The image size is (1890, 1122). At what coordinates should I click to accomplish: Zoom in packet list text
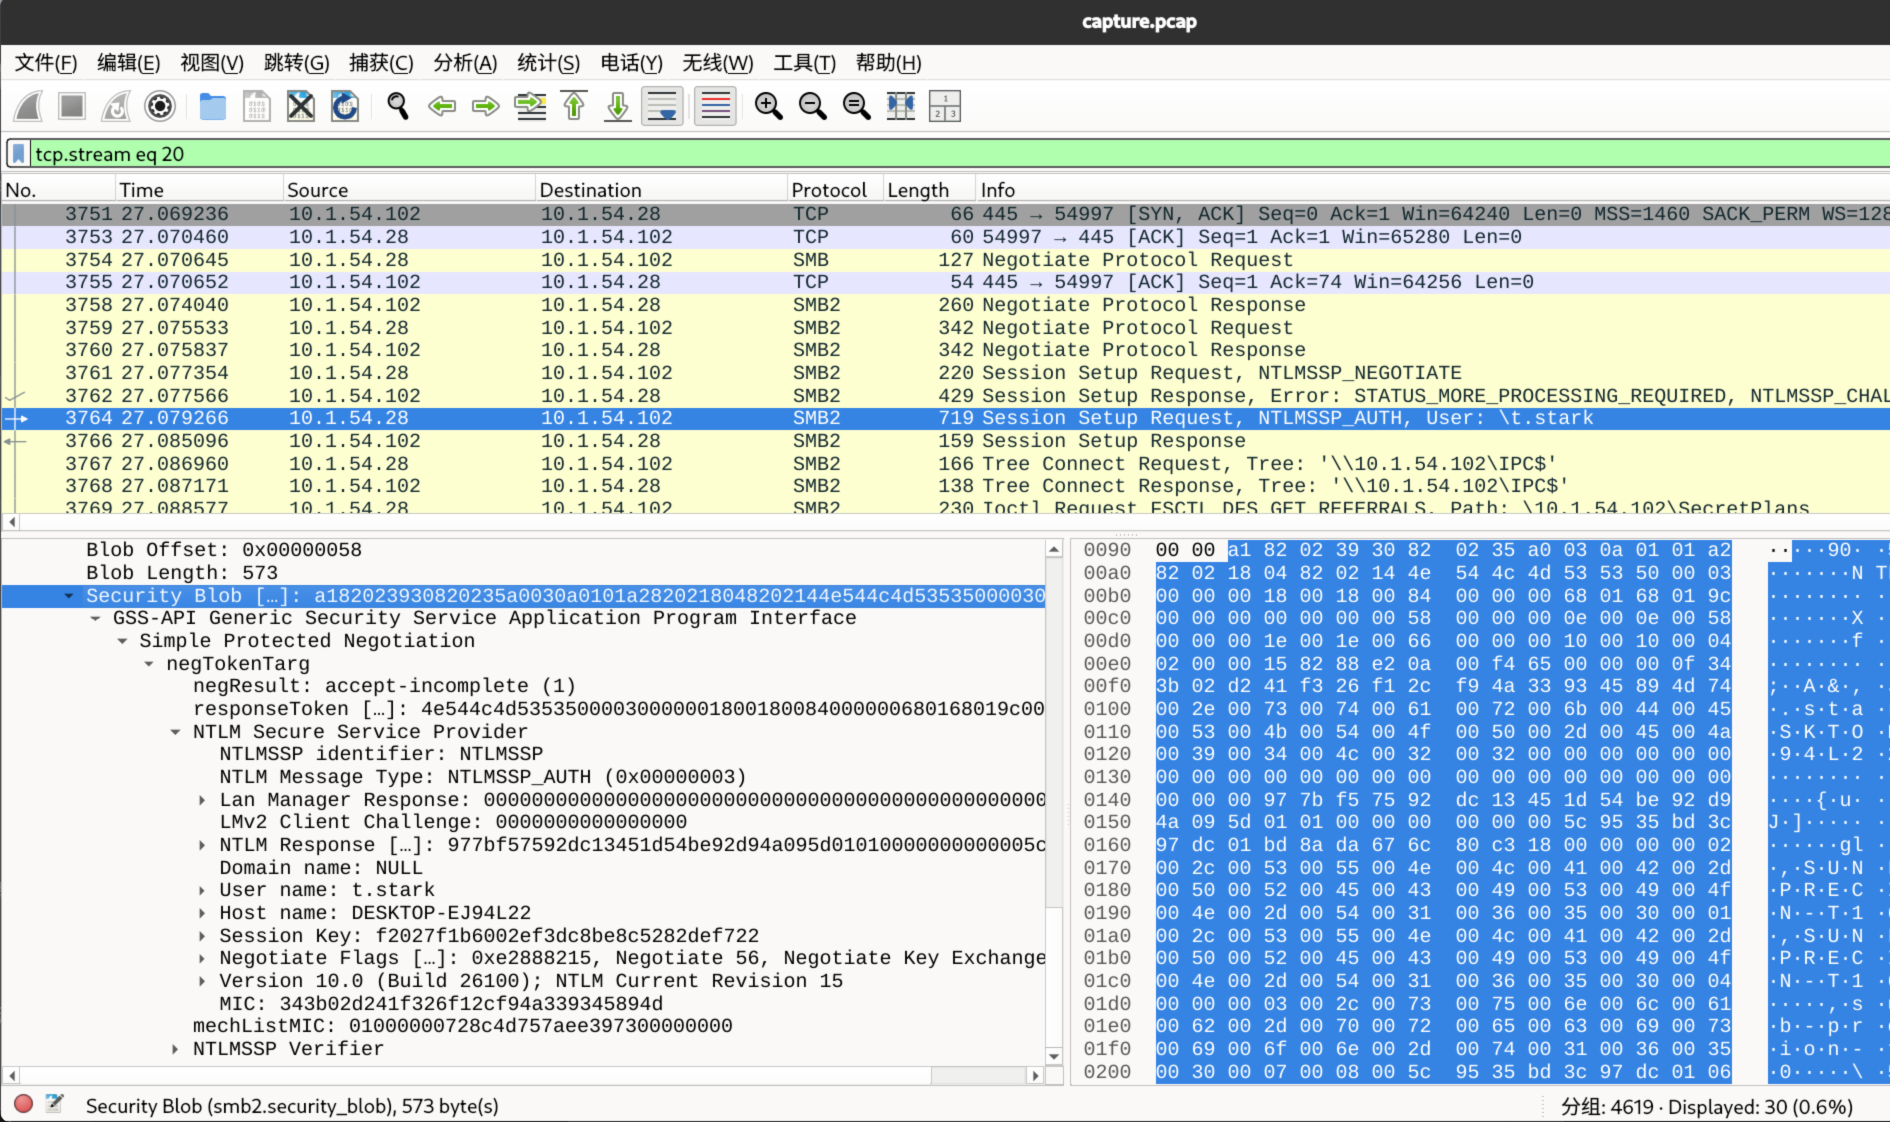click(x=768, y=106)
